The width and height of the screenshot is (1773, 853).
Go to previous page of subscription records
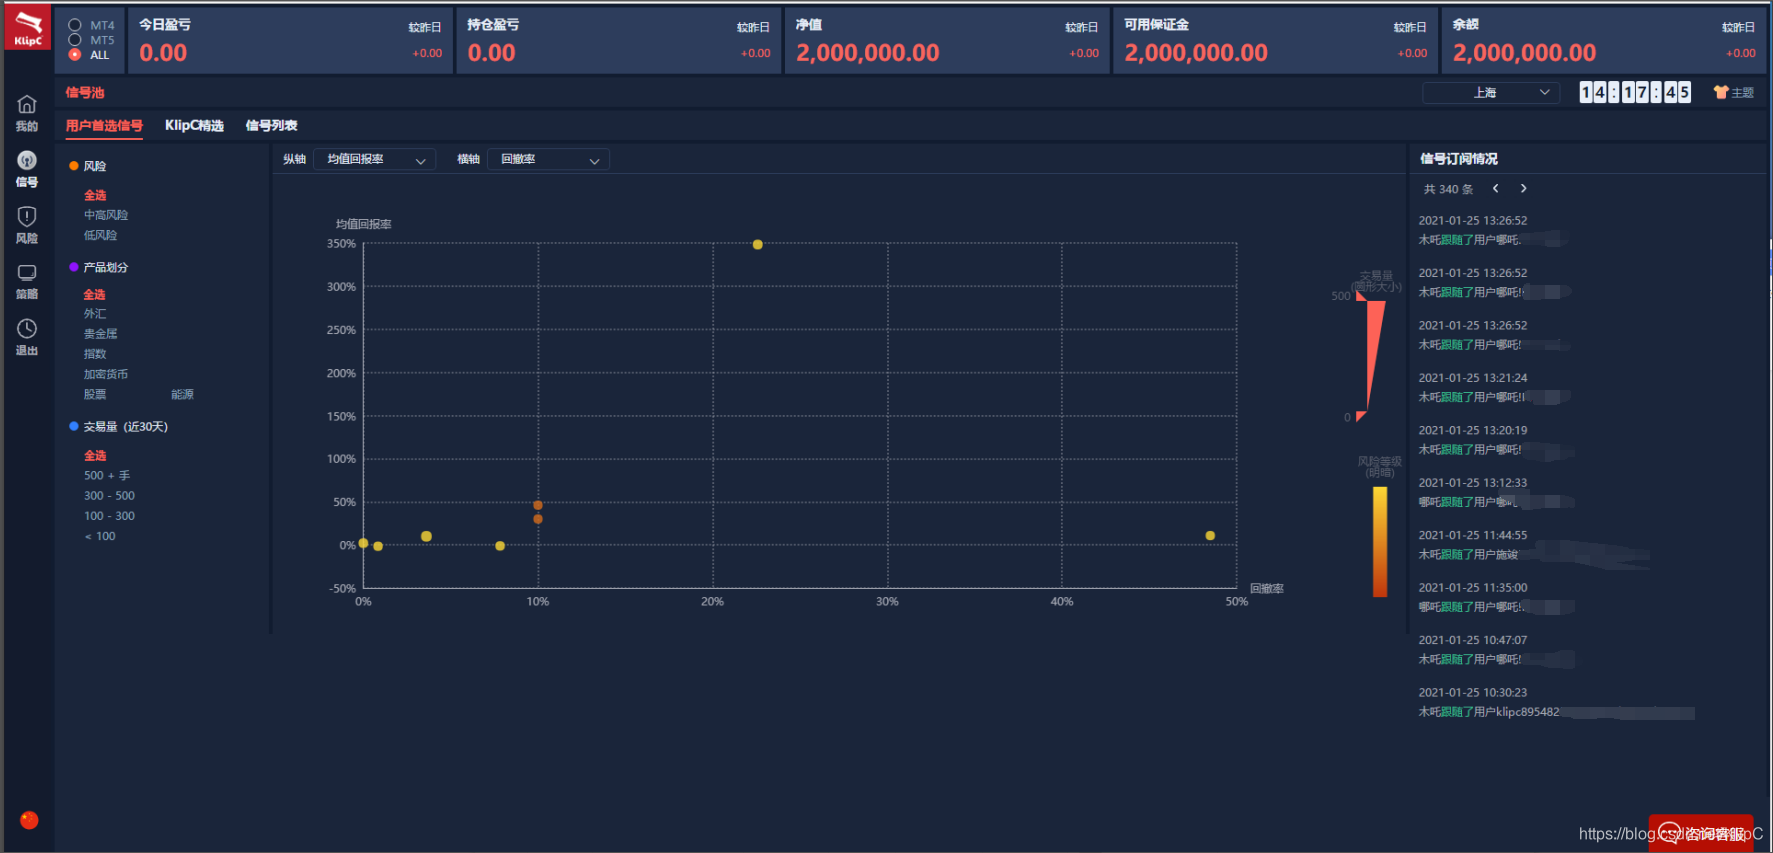1496,188
